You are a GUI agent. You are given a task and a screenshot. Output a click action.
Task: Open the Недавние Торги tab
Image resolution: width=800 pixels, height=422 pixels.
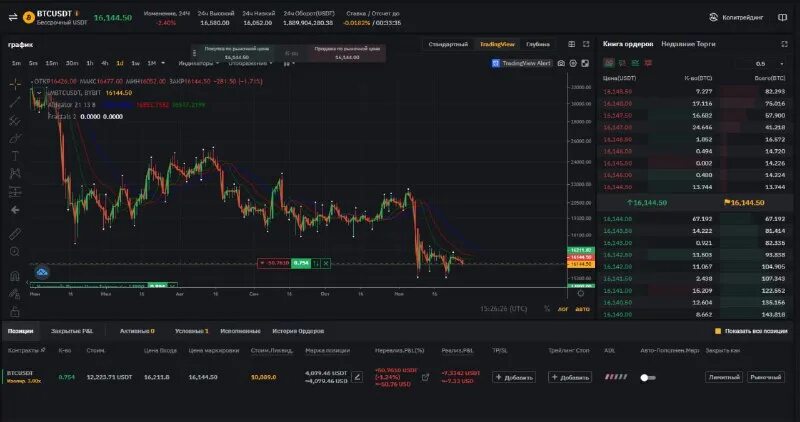(688, 44)
